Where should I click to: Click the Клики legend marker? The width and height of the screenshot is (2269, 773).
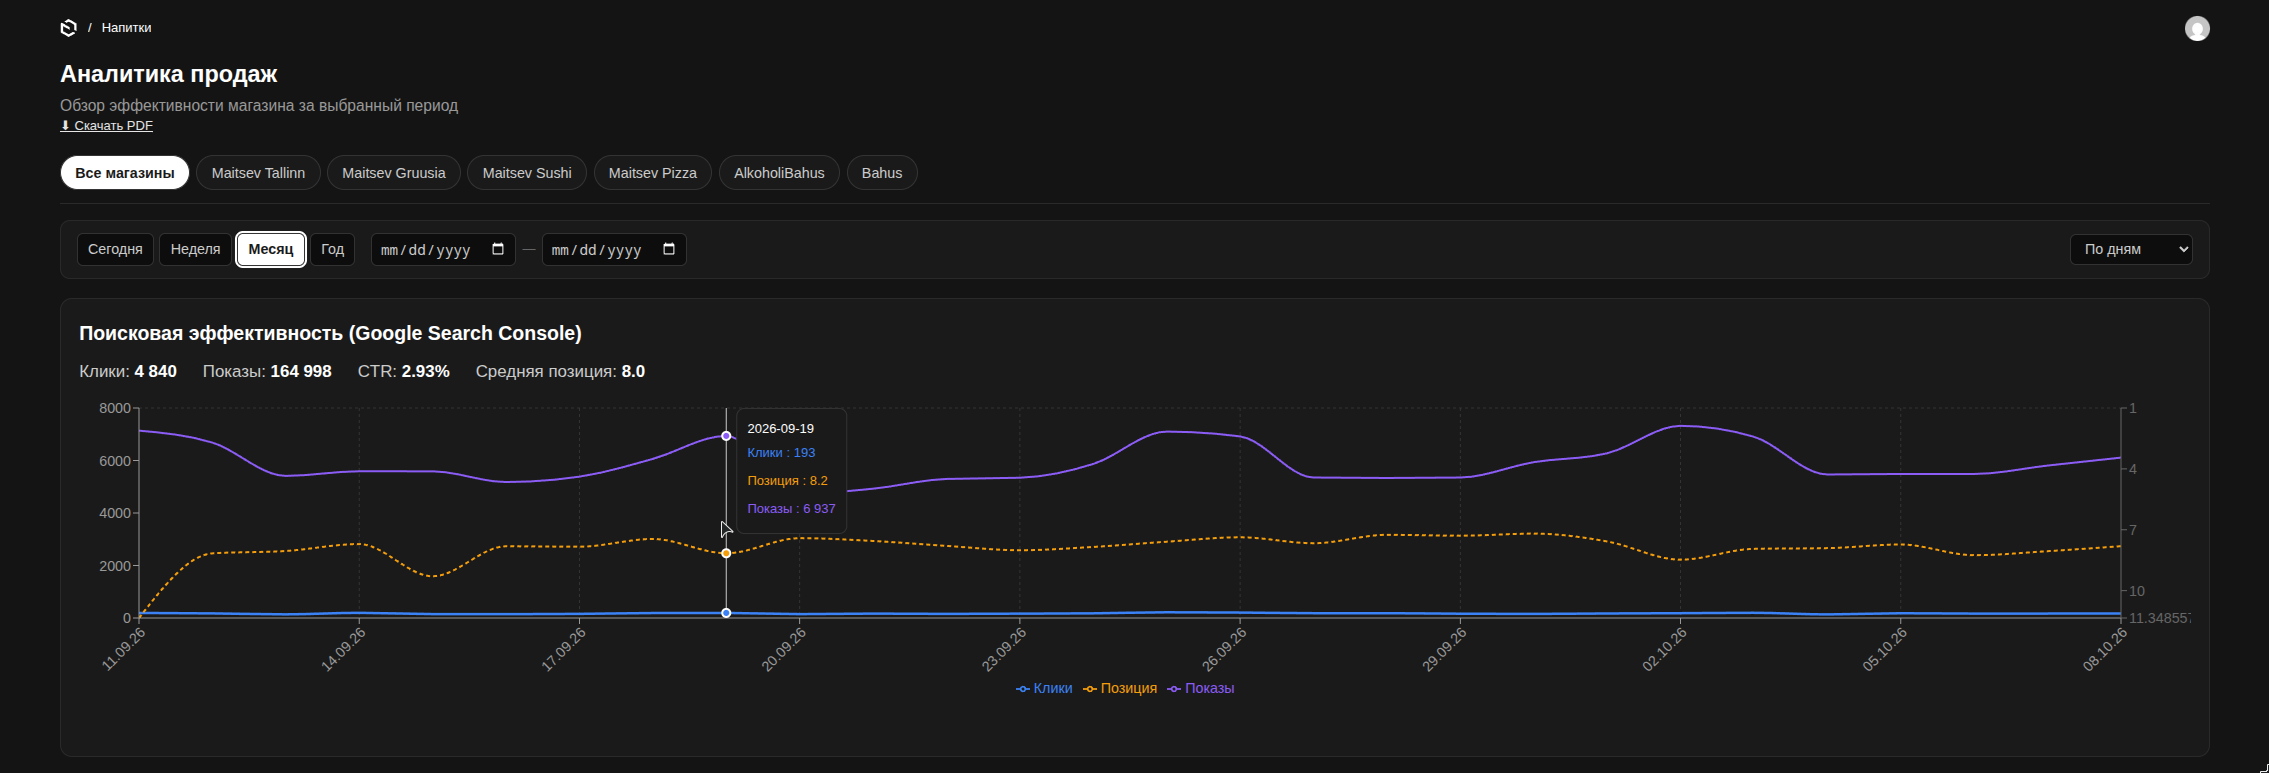pyautogui.click(x=1023, y=689)
